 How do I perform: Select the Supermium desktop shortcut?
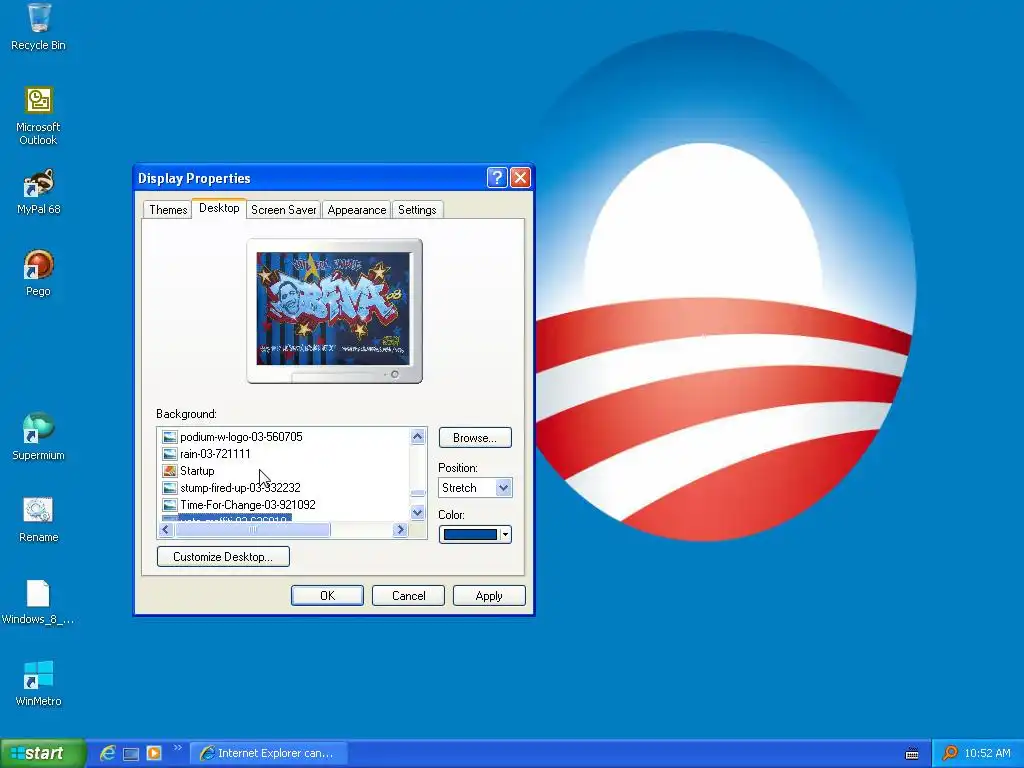(39, 437)
